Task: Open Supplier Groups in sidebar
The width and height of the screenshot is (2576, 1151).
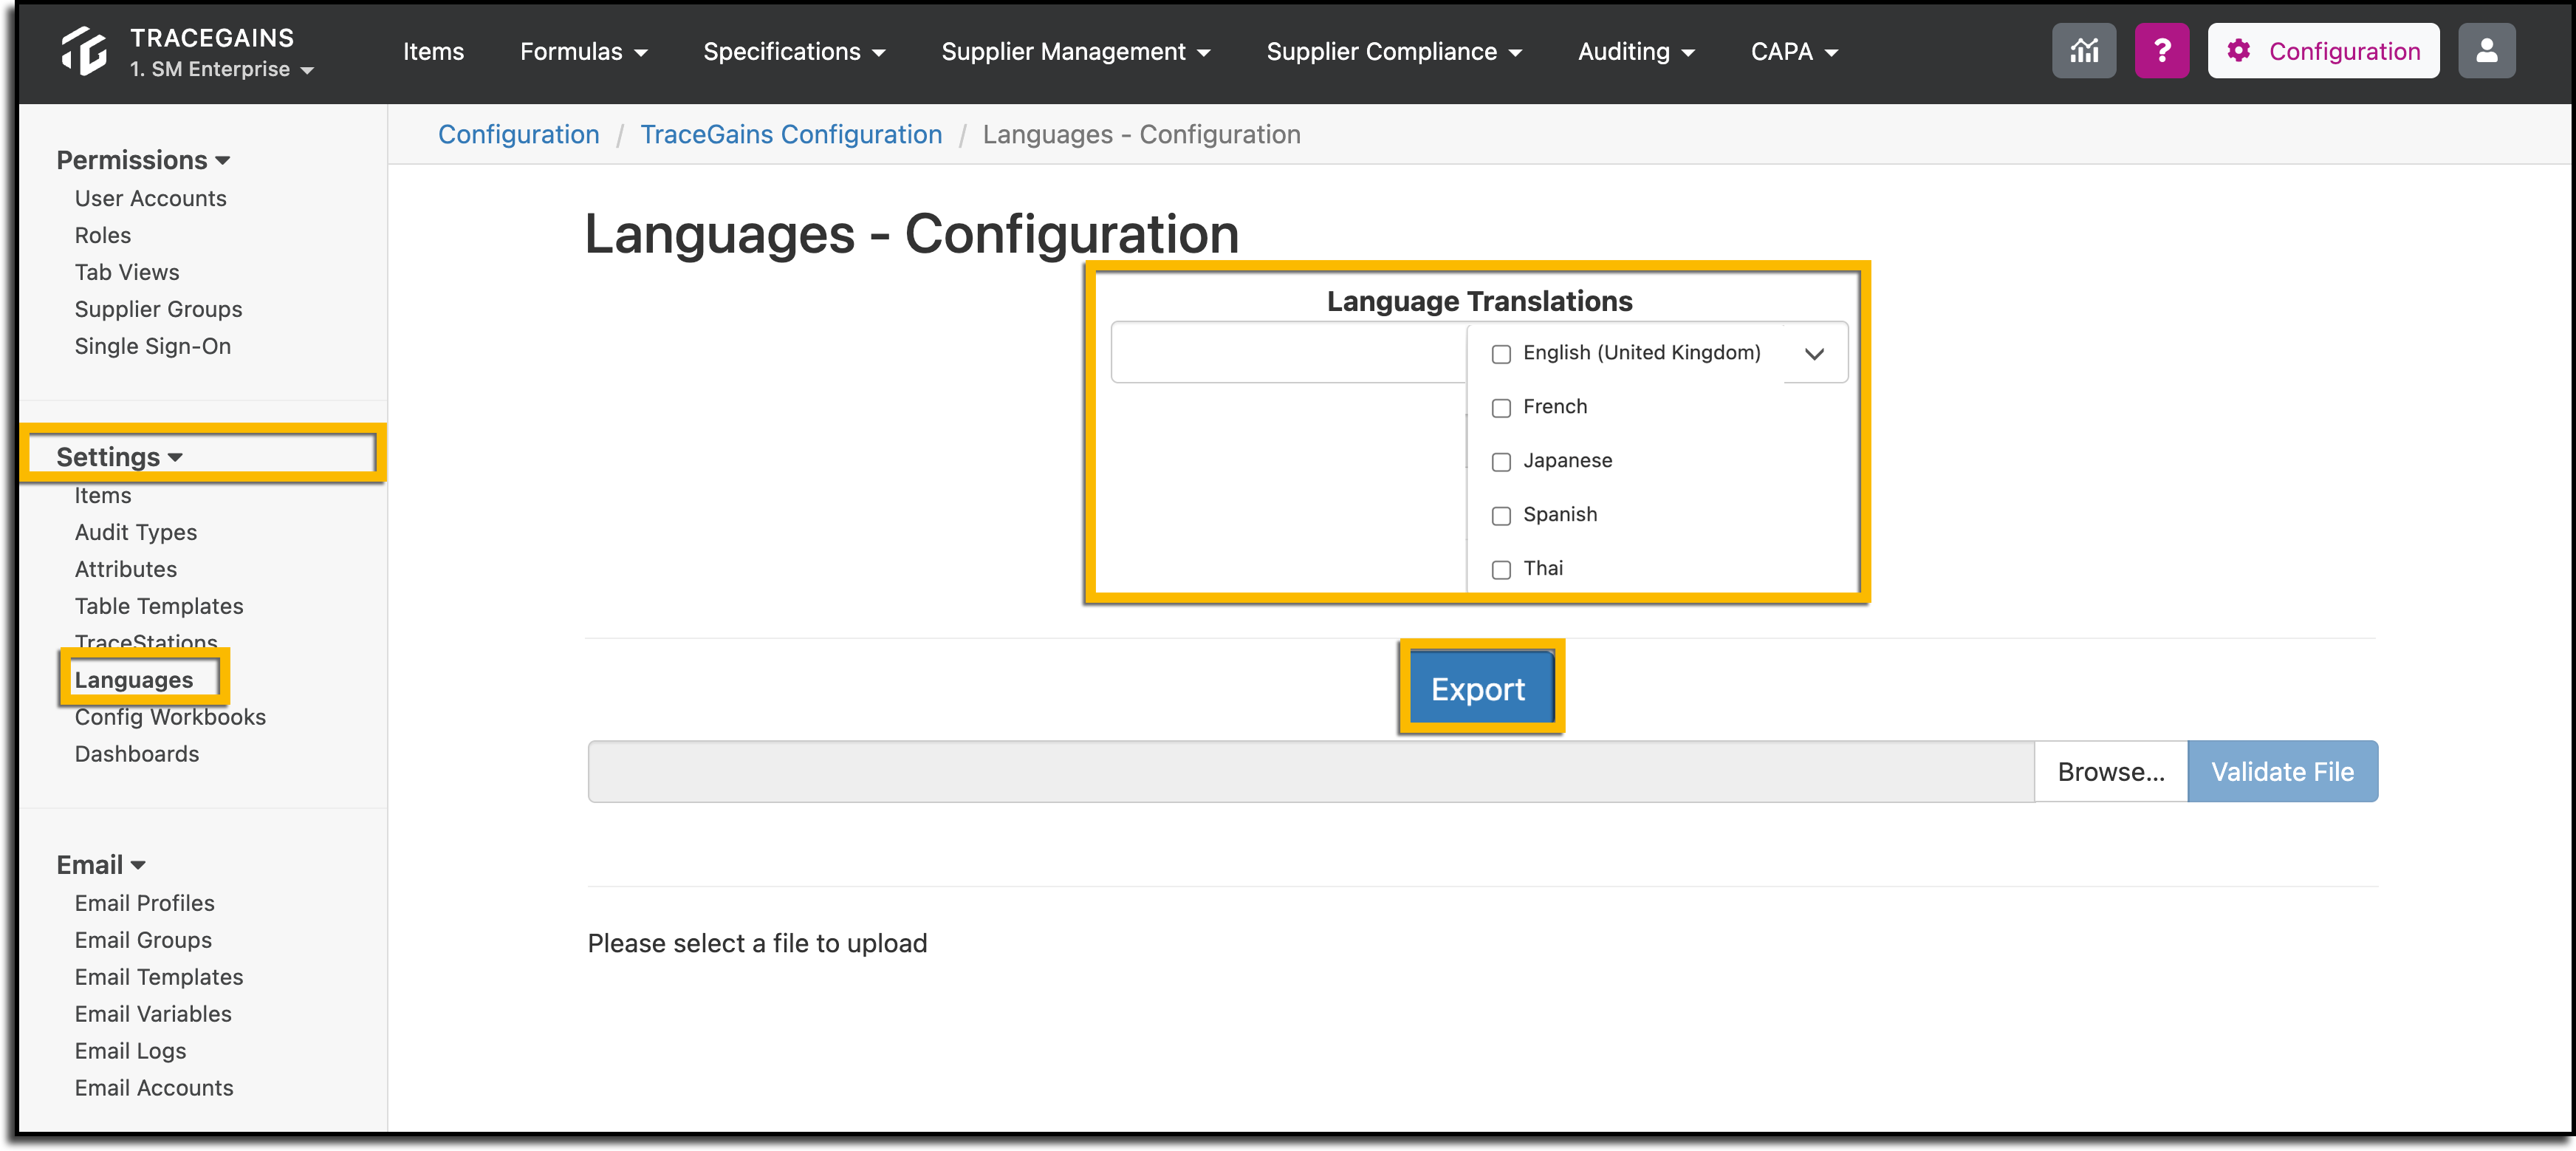Action: point(158,309)
